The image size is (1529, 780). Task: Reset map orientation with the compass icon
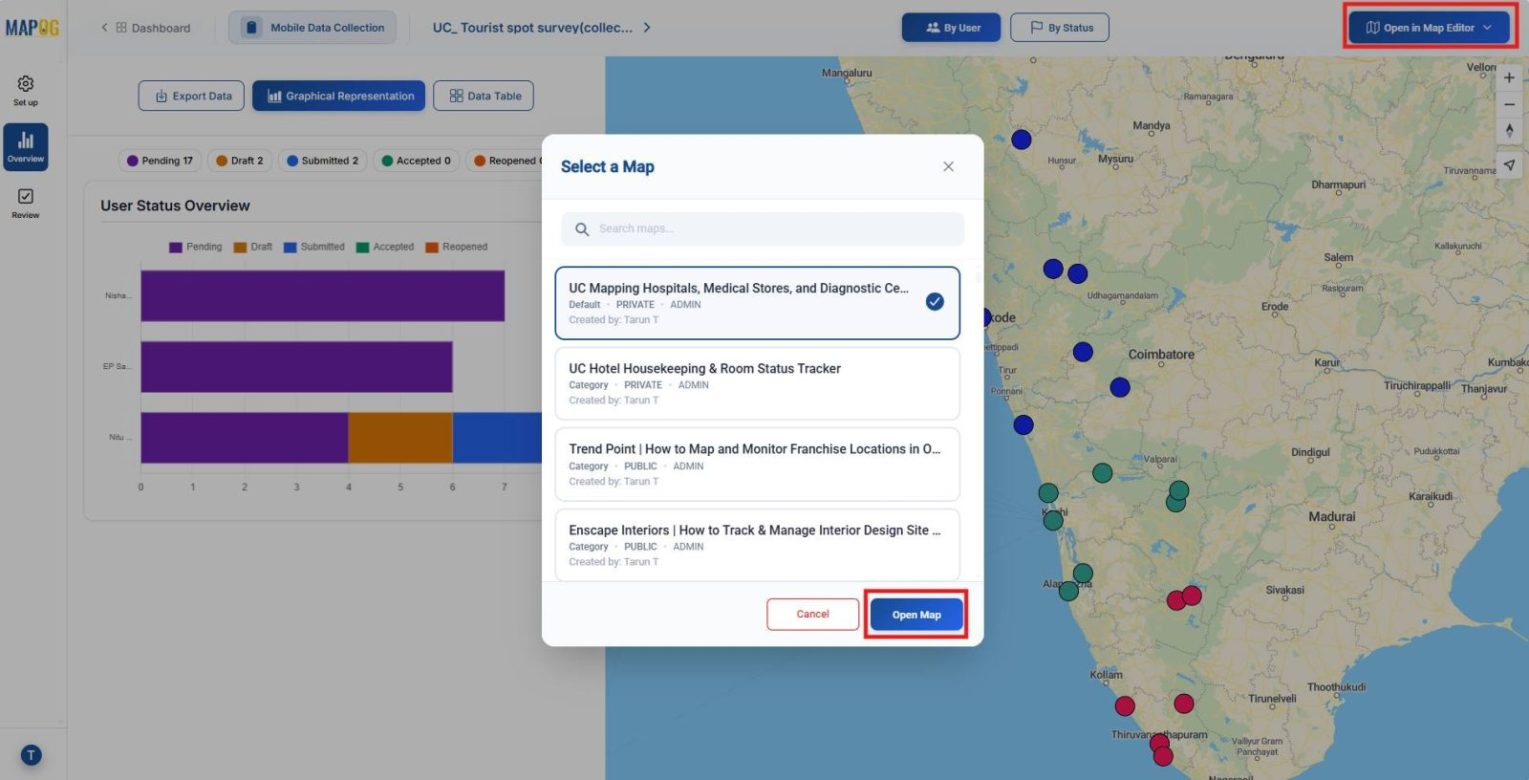[1509, 129]
